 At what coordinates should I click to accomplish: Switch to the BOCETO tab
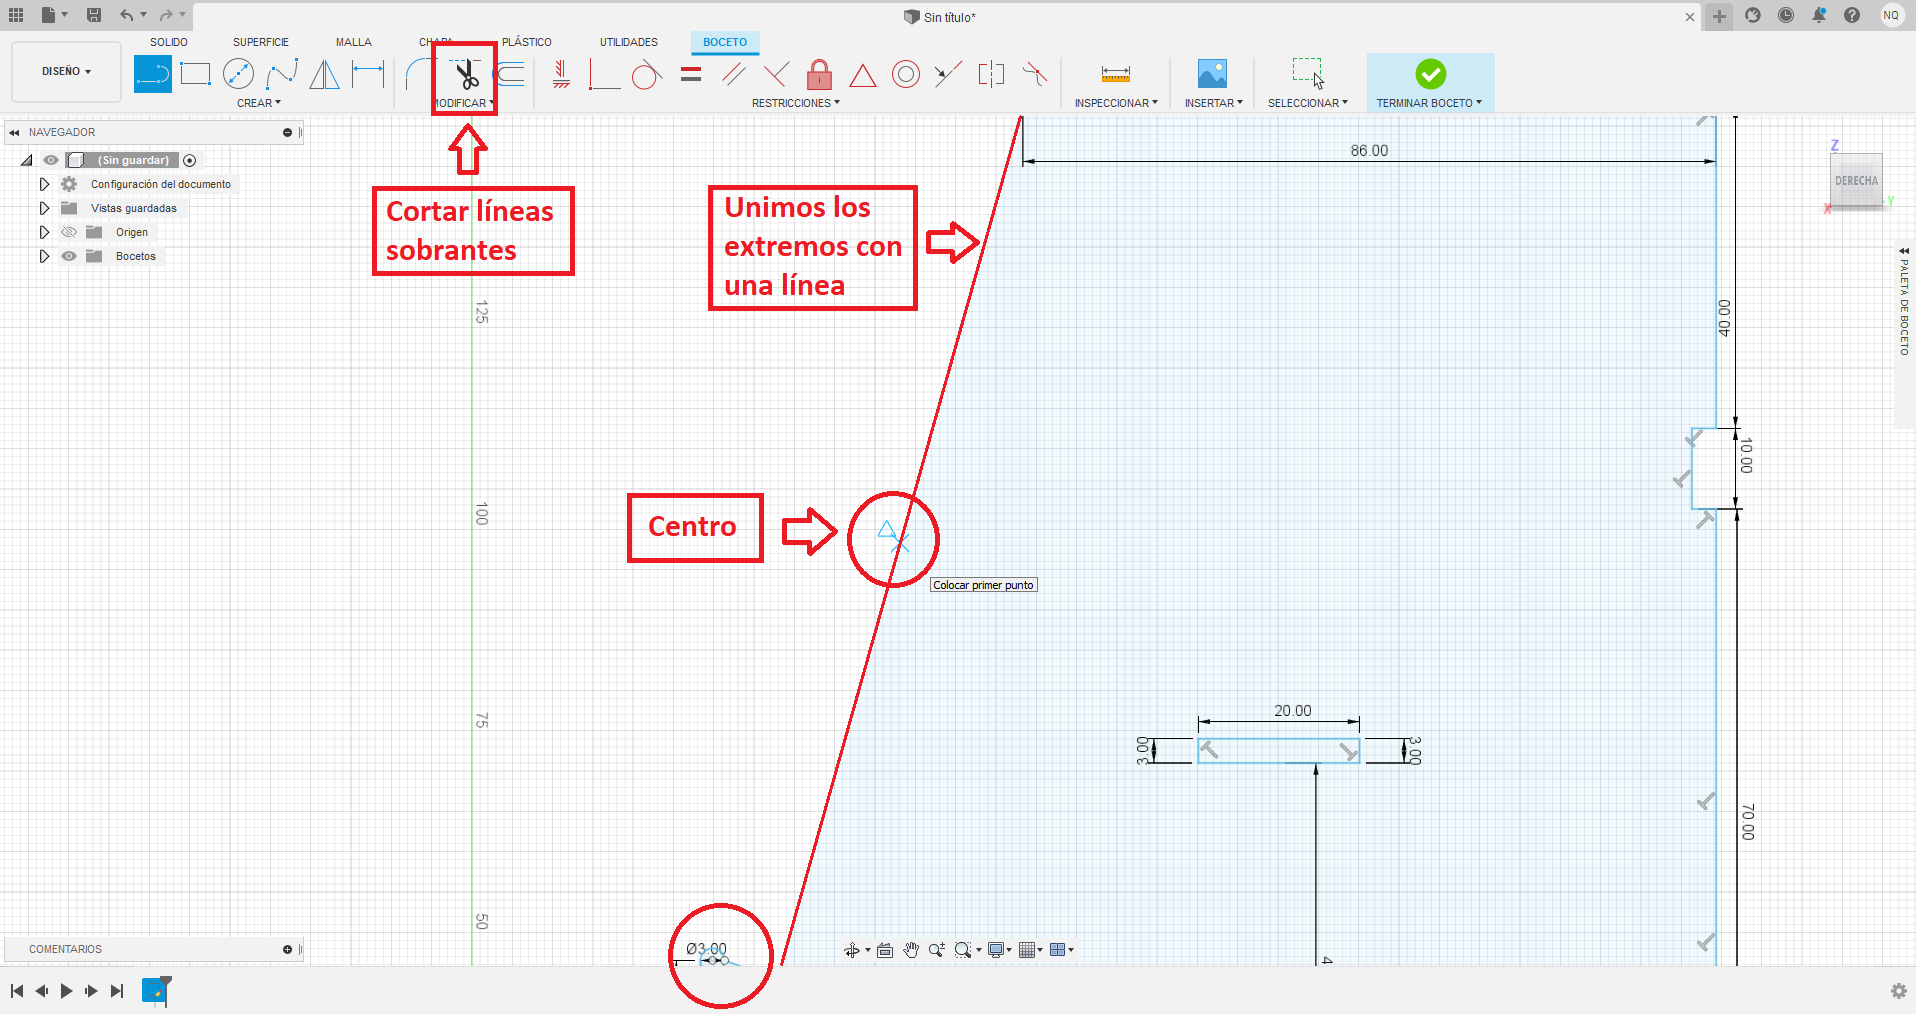pos(725,42)
